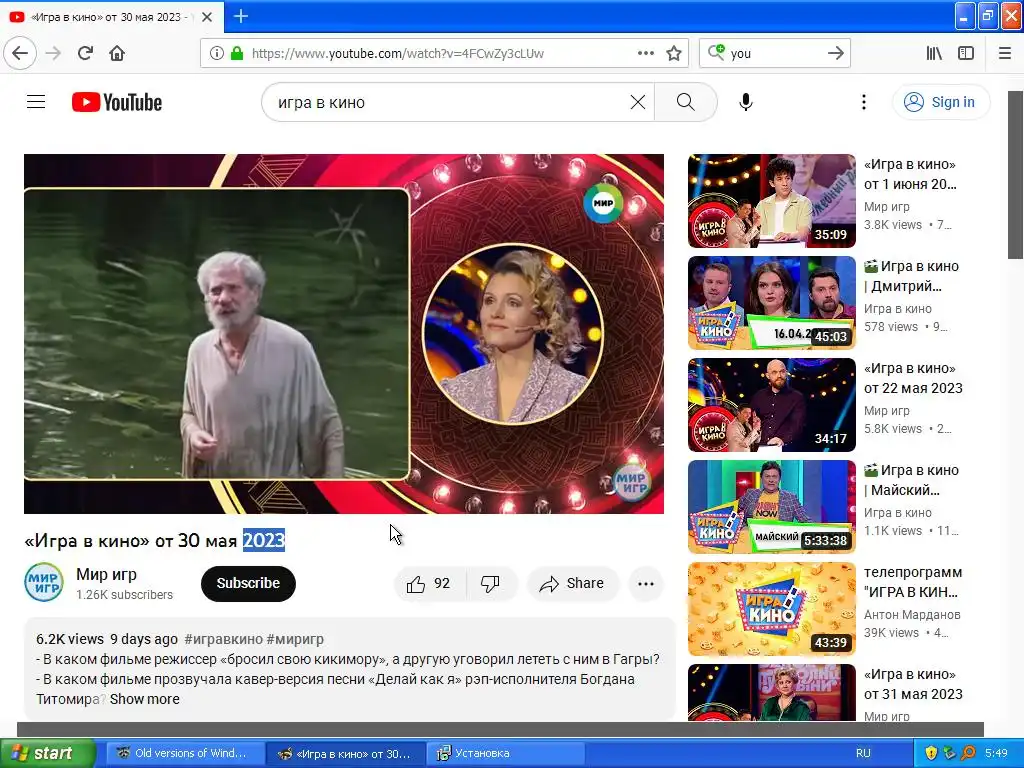
Task: Open the Игра в кино | Дмитрий title
Action: tap(912, 276)
